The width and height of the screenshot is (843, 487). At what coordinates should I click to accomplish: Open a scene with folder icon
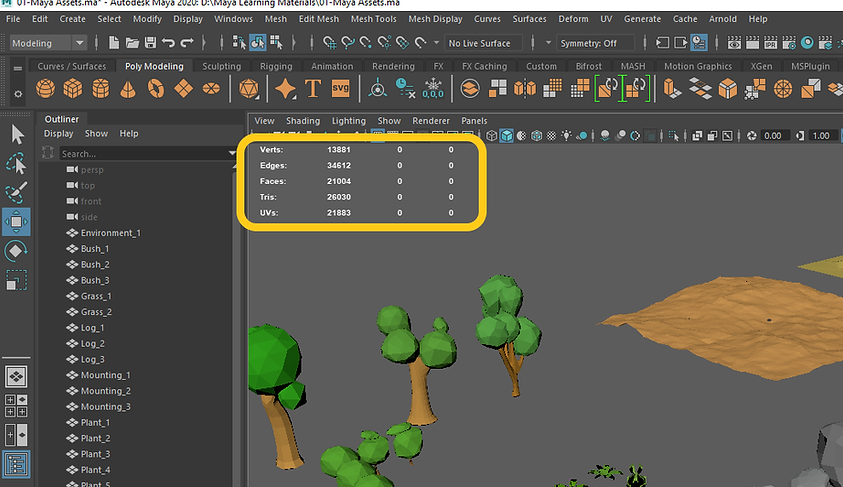[132, 42]
